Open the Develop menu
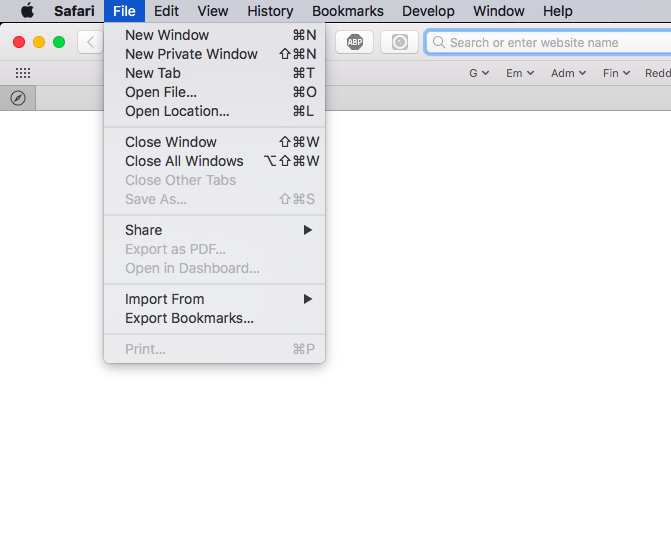The image size is (671, 541). (428, 11)
